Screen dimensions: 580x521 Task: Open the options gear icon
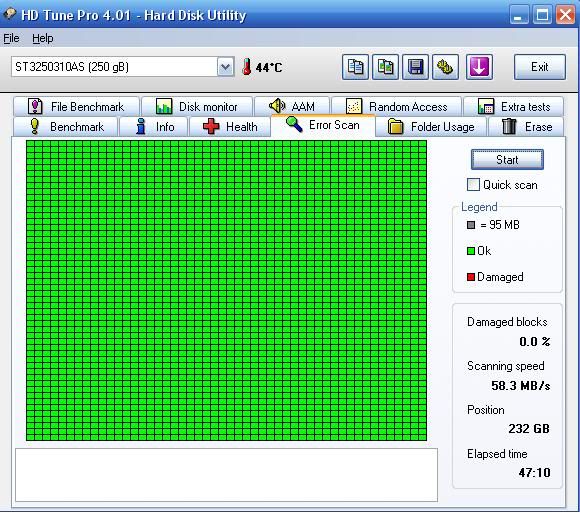coord(445,67)
